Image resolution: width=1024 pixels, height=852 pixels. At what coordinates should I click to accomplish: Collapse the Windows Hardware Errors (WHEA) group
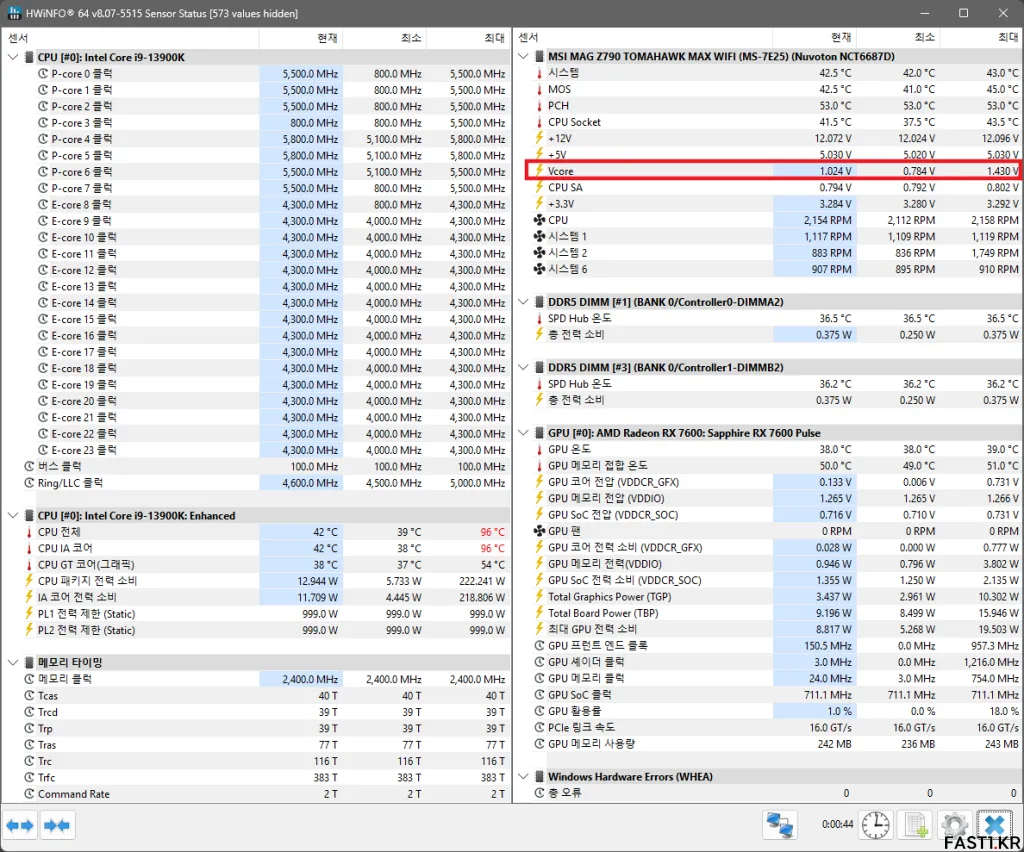coord(522,776)
